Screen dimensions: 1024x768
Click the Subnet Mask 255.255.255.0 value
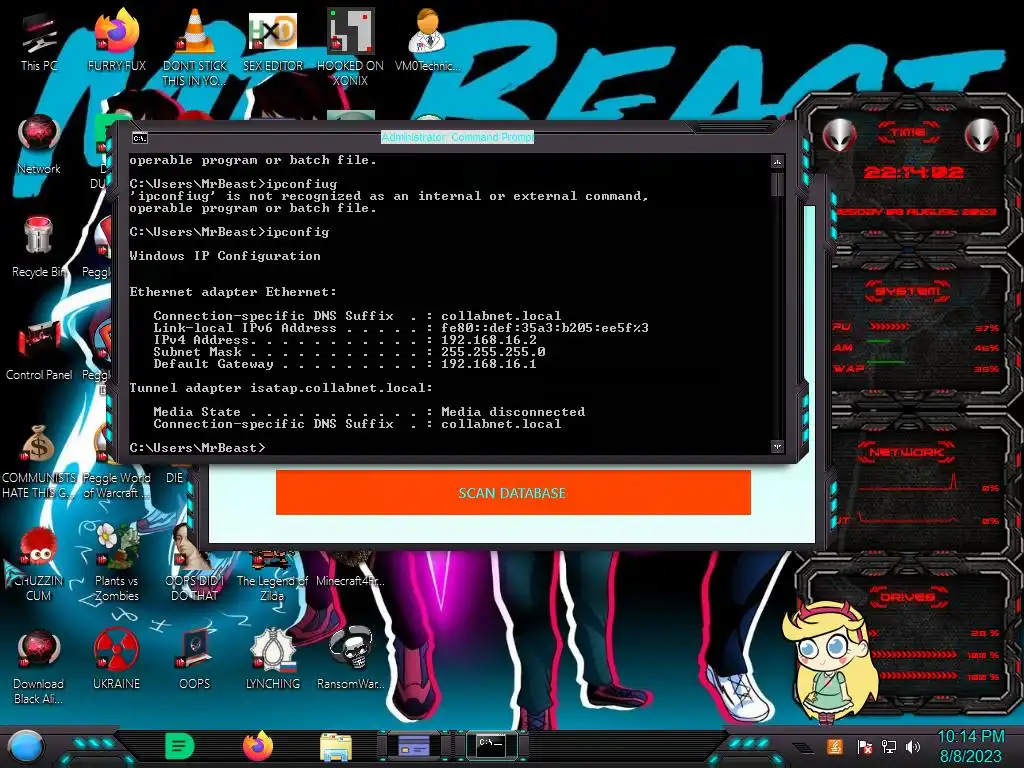(x=493, y=352)
